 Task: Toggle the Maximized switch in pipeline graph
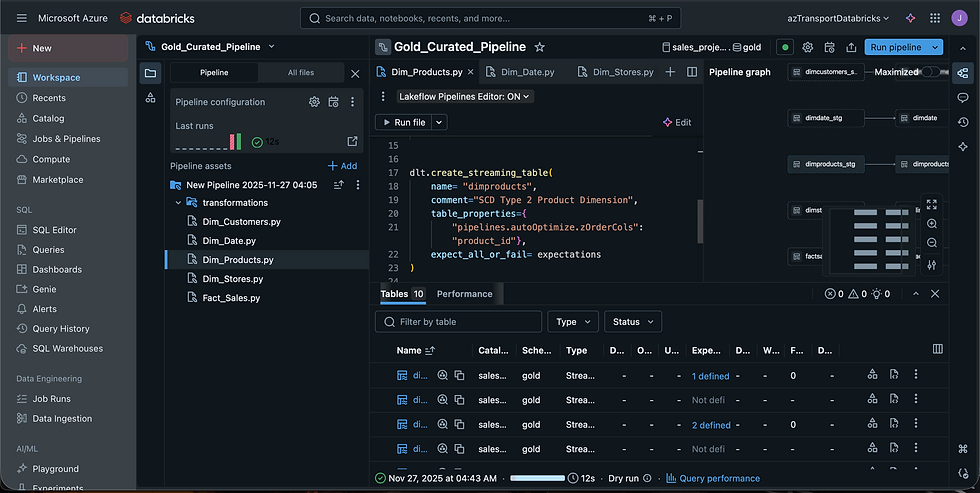[932, 72]
